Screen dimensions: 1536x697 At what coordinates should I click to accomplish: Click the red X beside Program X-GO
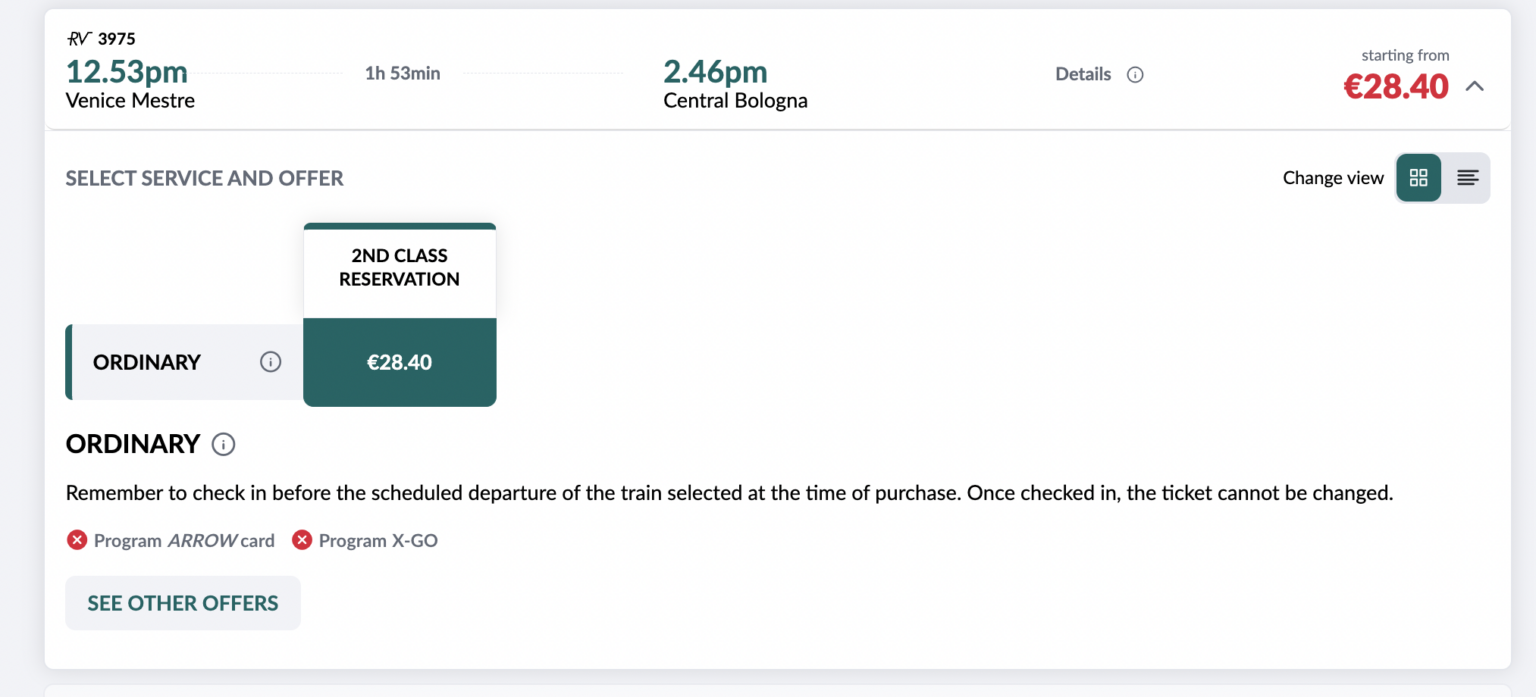coord(302,540)
